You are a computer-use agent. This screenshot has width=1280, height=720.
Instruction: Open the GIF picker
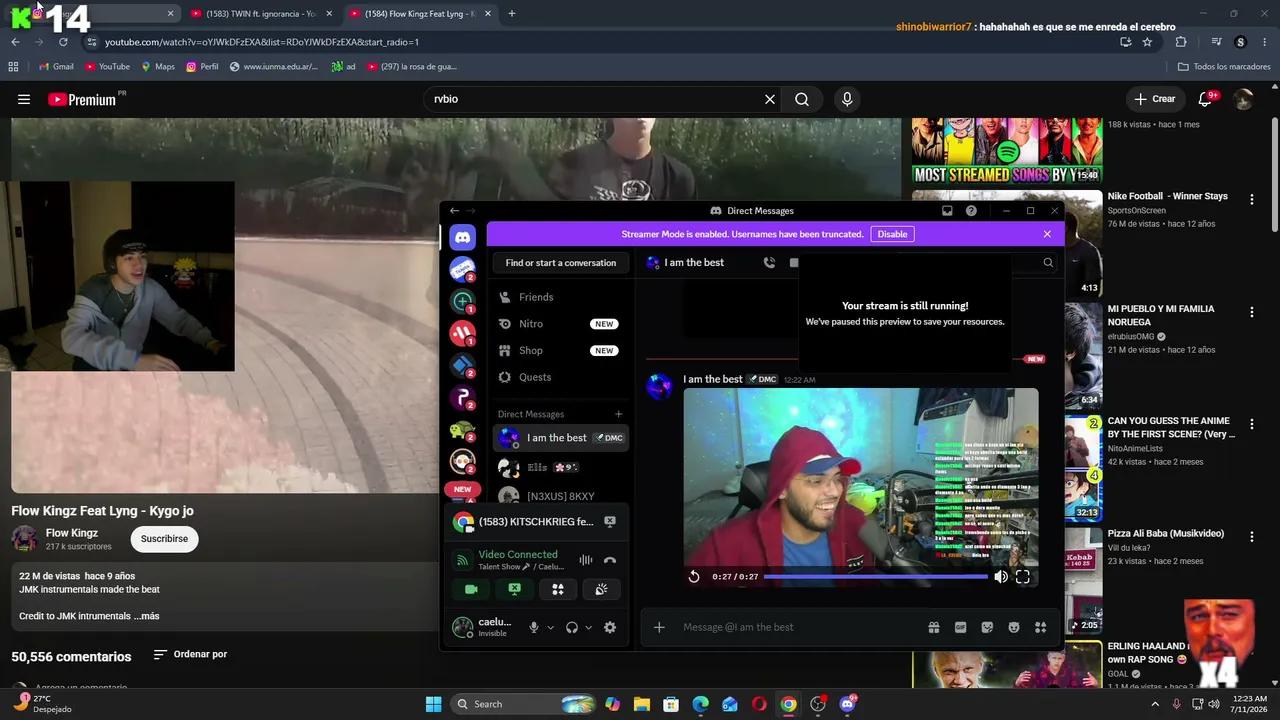(x=960, y=627)
